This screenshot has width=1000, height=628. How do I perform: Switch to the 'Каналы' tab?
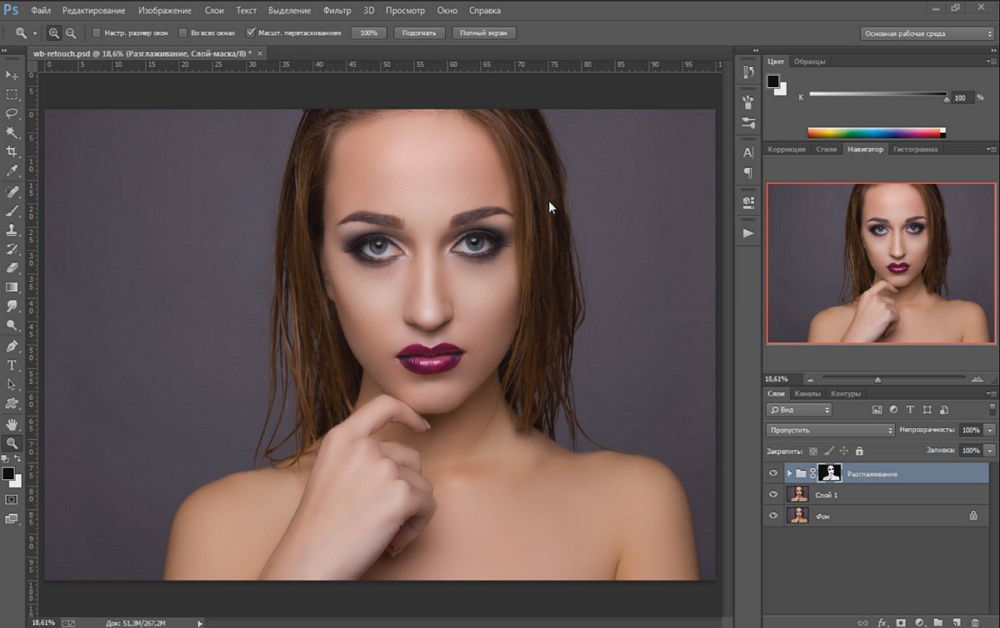pos(809,393)
